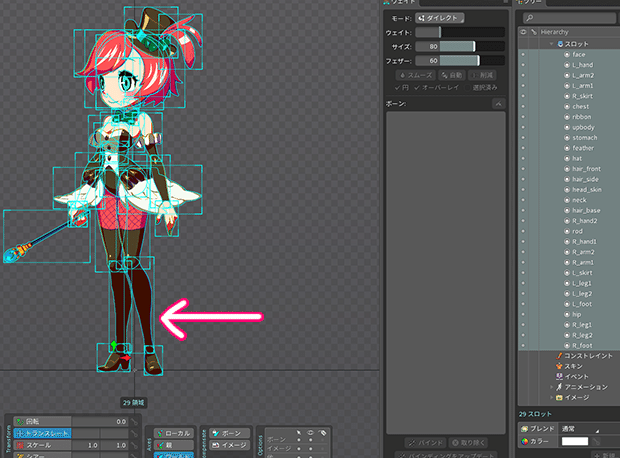This screenshot has width=620, height=458.
Task: Click the key icon next to カラー swatch
Action: click(x=596, y=441)
